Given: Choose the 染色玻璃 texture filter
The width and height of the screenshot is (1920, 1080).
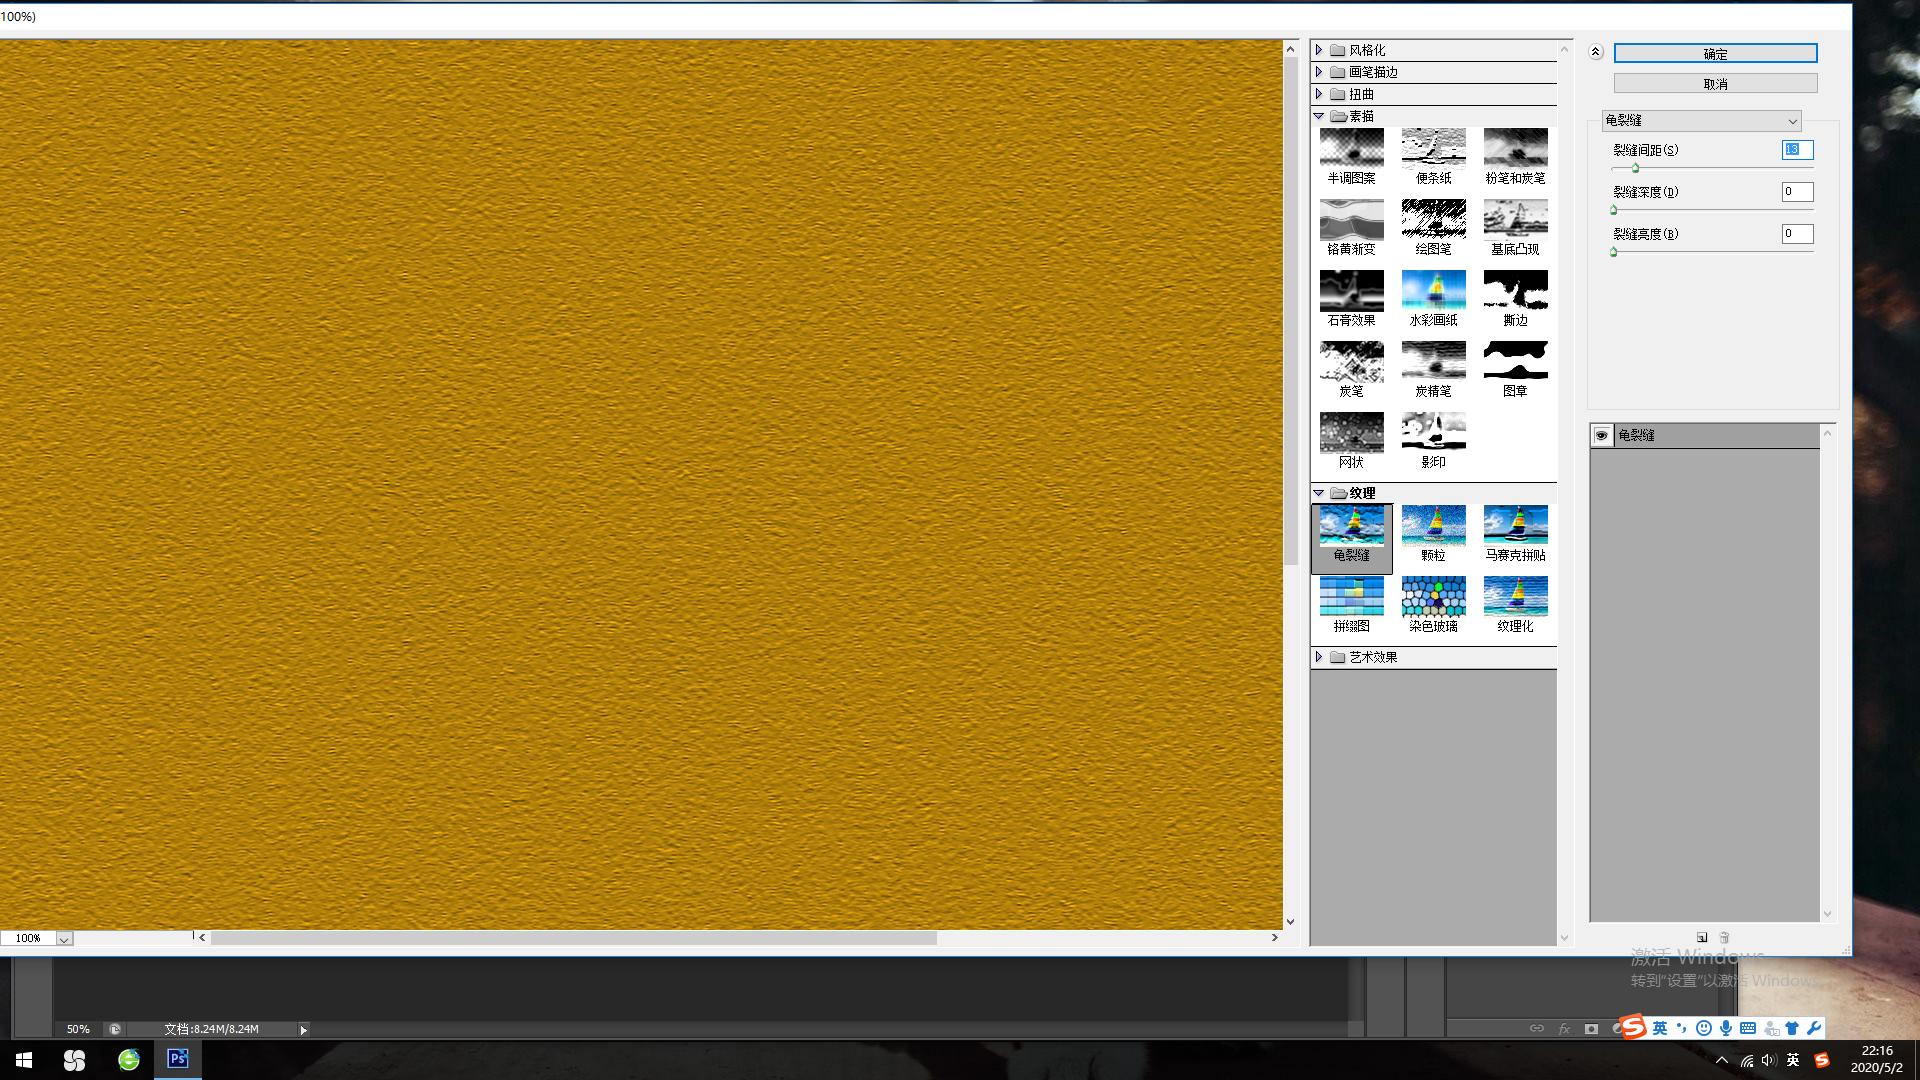Looking at the screenshot, I should [x=1433, y=597].
